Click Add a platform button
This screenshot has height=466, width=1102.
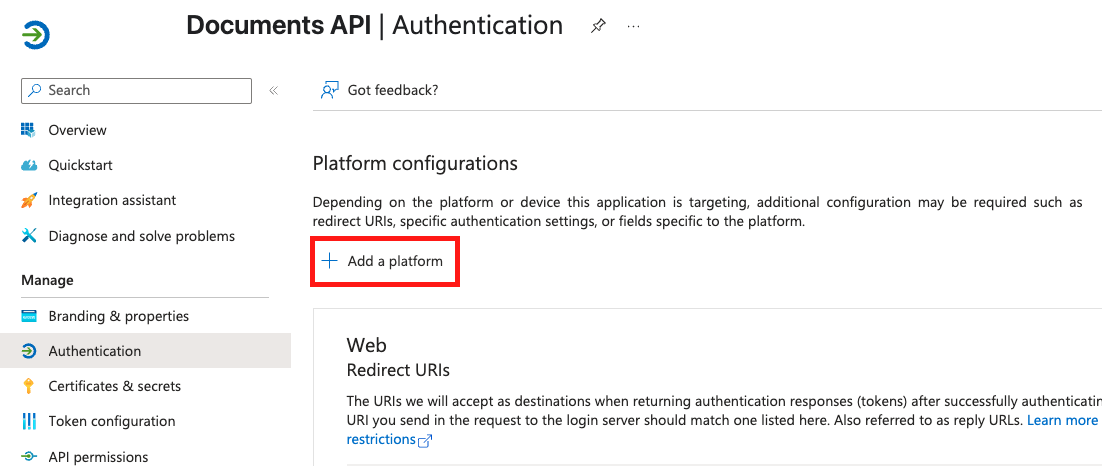(385, 261)
